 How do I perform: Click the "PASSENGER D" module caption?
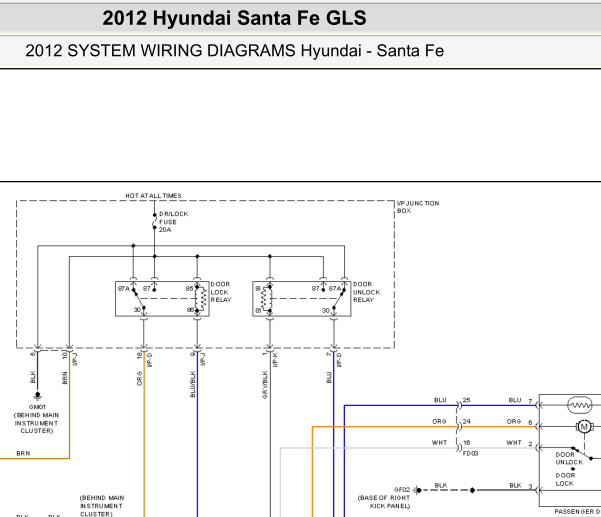click(x=578, y=512)
